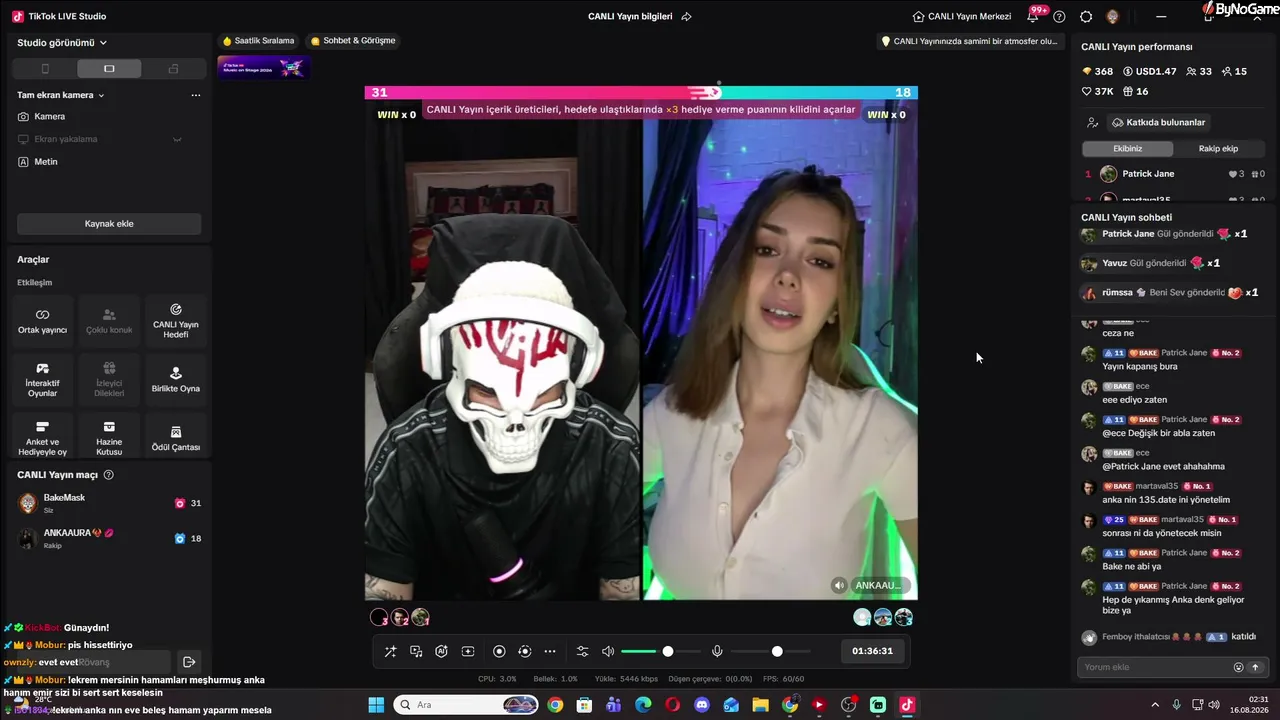Click the CANLI Yayın maçı help icon
Screen dimensions: 1280x720
109,475
